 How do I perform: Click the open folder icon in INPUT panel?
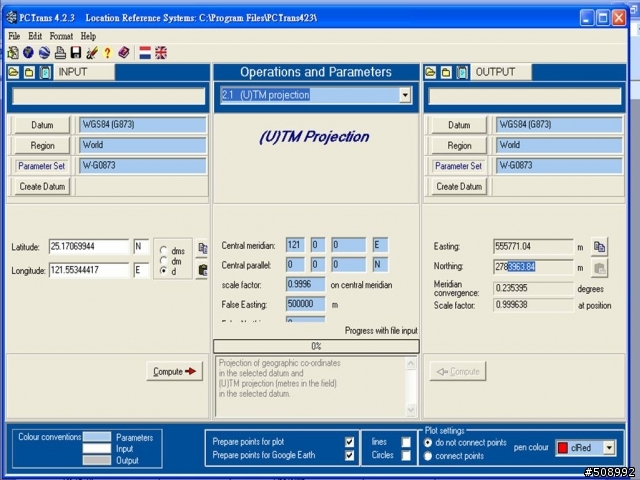click(13, 73)
